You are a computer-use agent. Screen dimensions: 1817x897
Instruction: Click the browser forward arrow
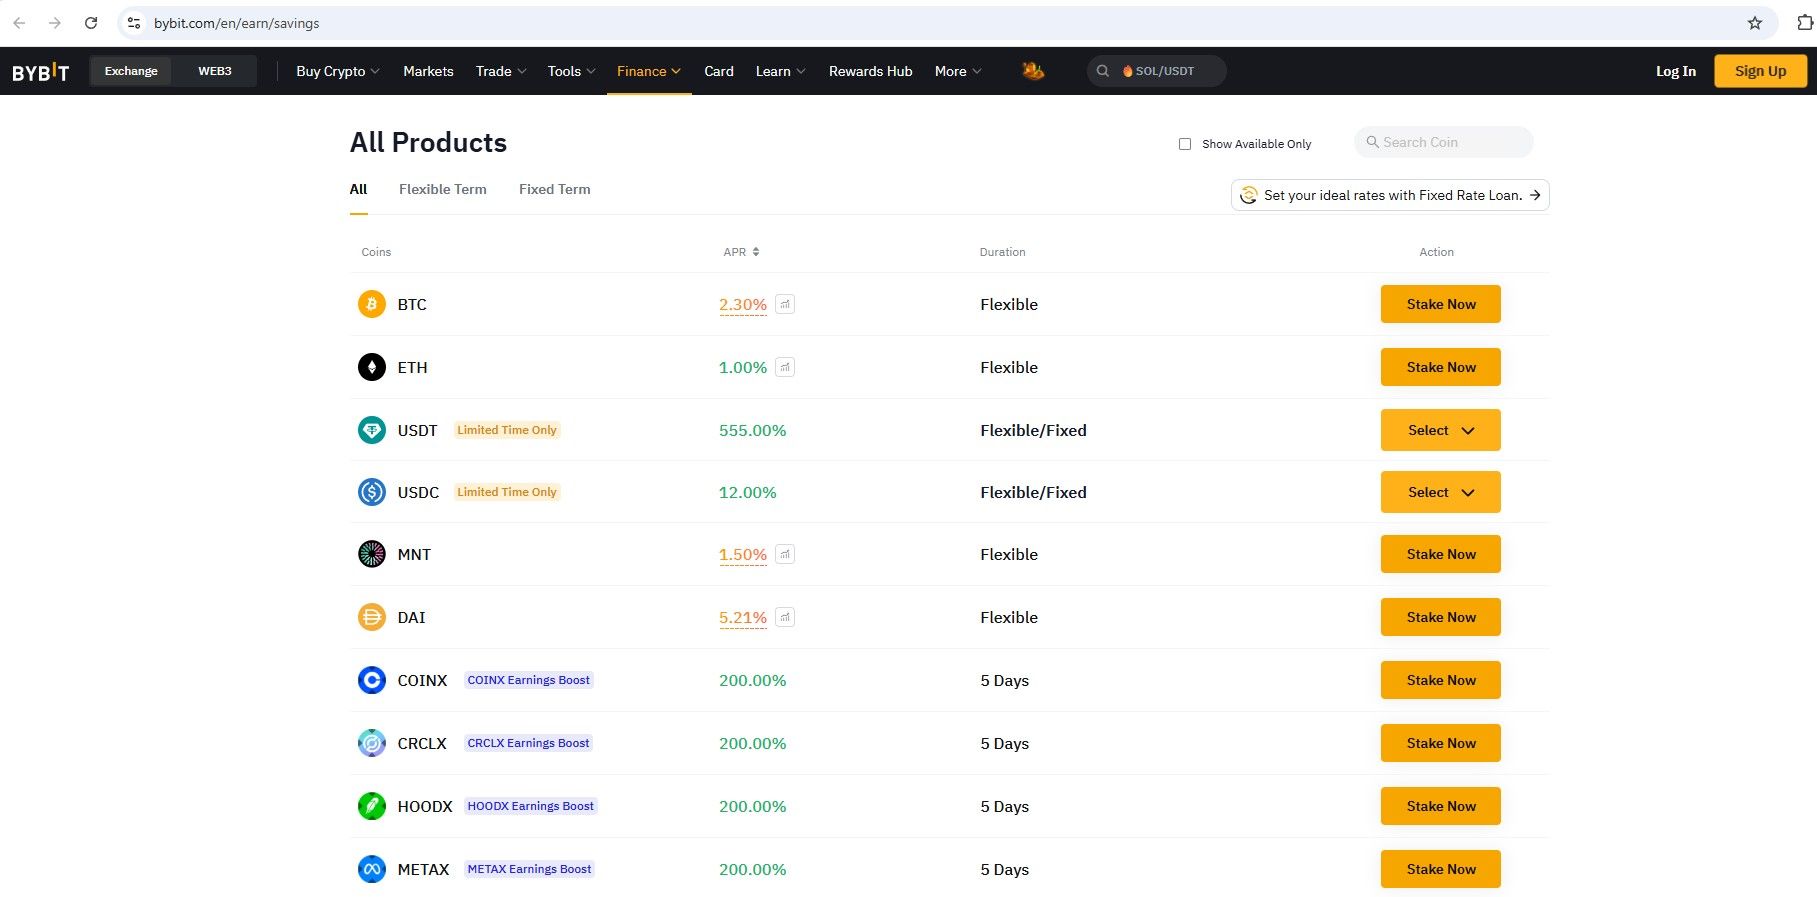[x=55, y=23]
